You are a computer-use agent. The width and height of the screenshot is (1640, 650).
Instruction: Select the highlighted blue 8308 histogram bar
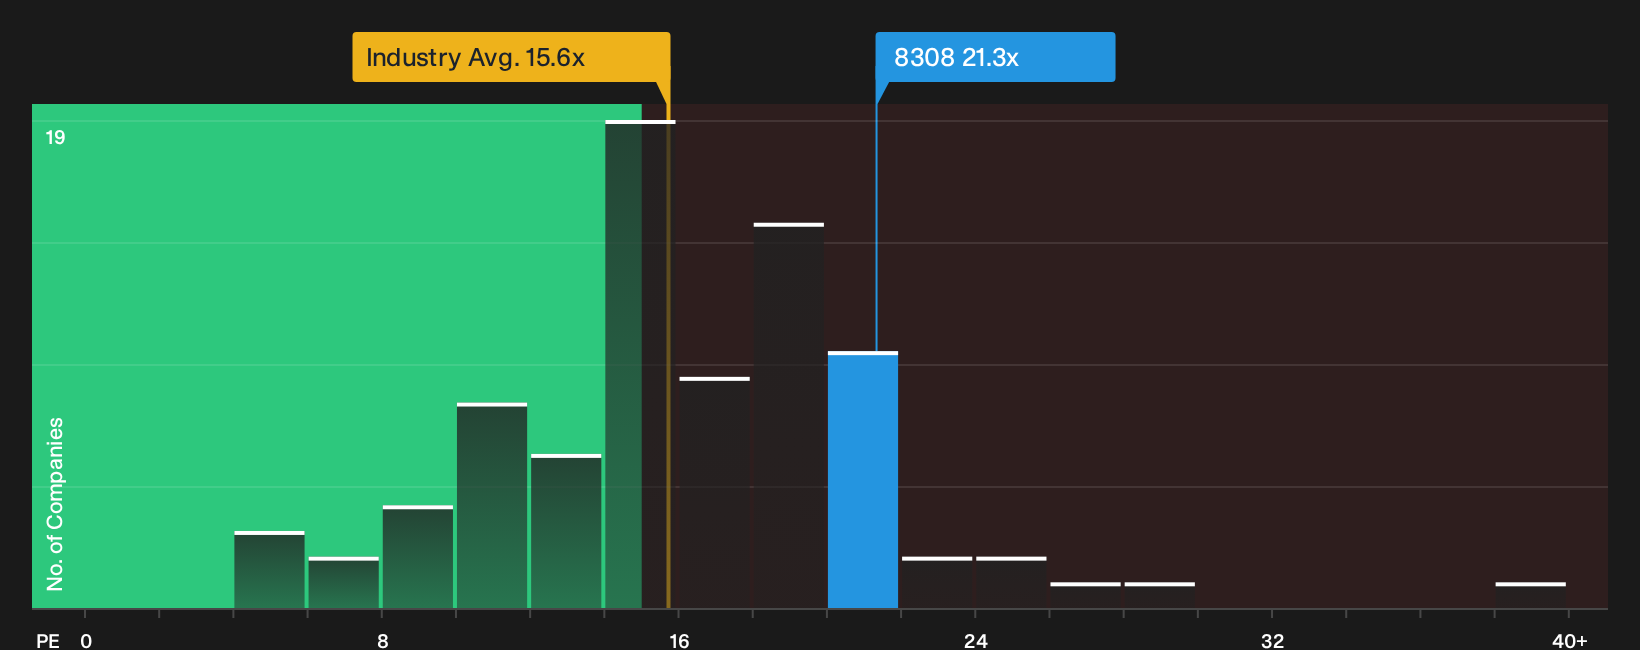click(863, 480)
